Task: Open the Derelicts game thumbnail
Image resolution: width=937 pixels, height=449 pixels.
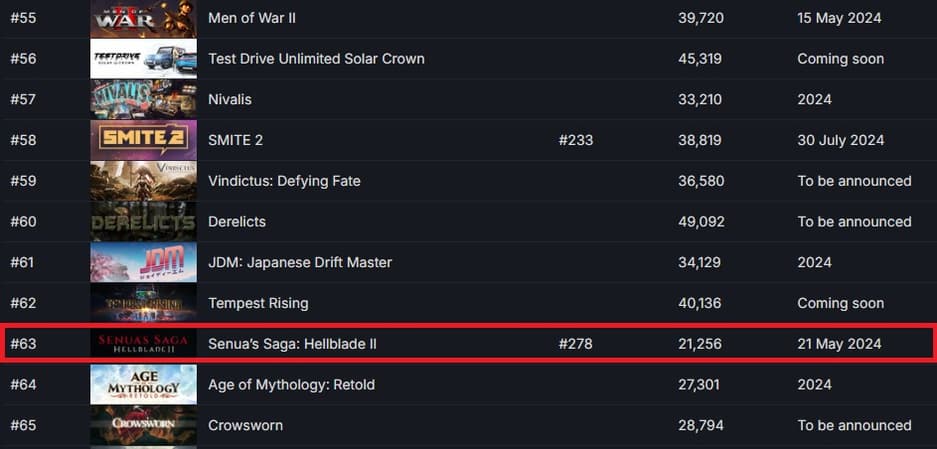Action: pos(143,222)
